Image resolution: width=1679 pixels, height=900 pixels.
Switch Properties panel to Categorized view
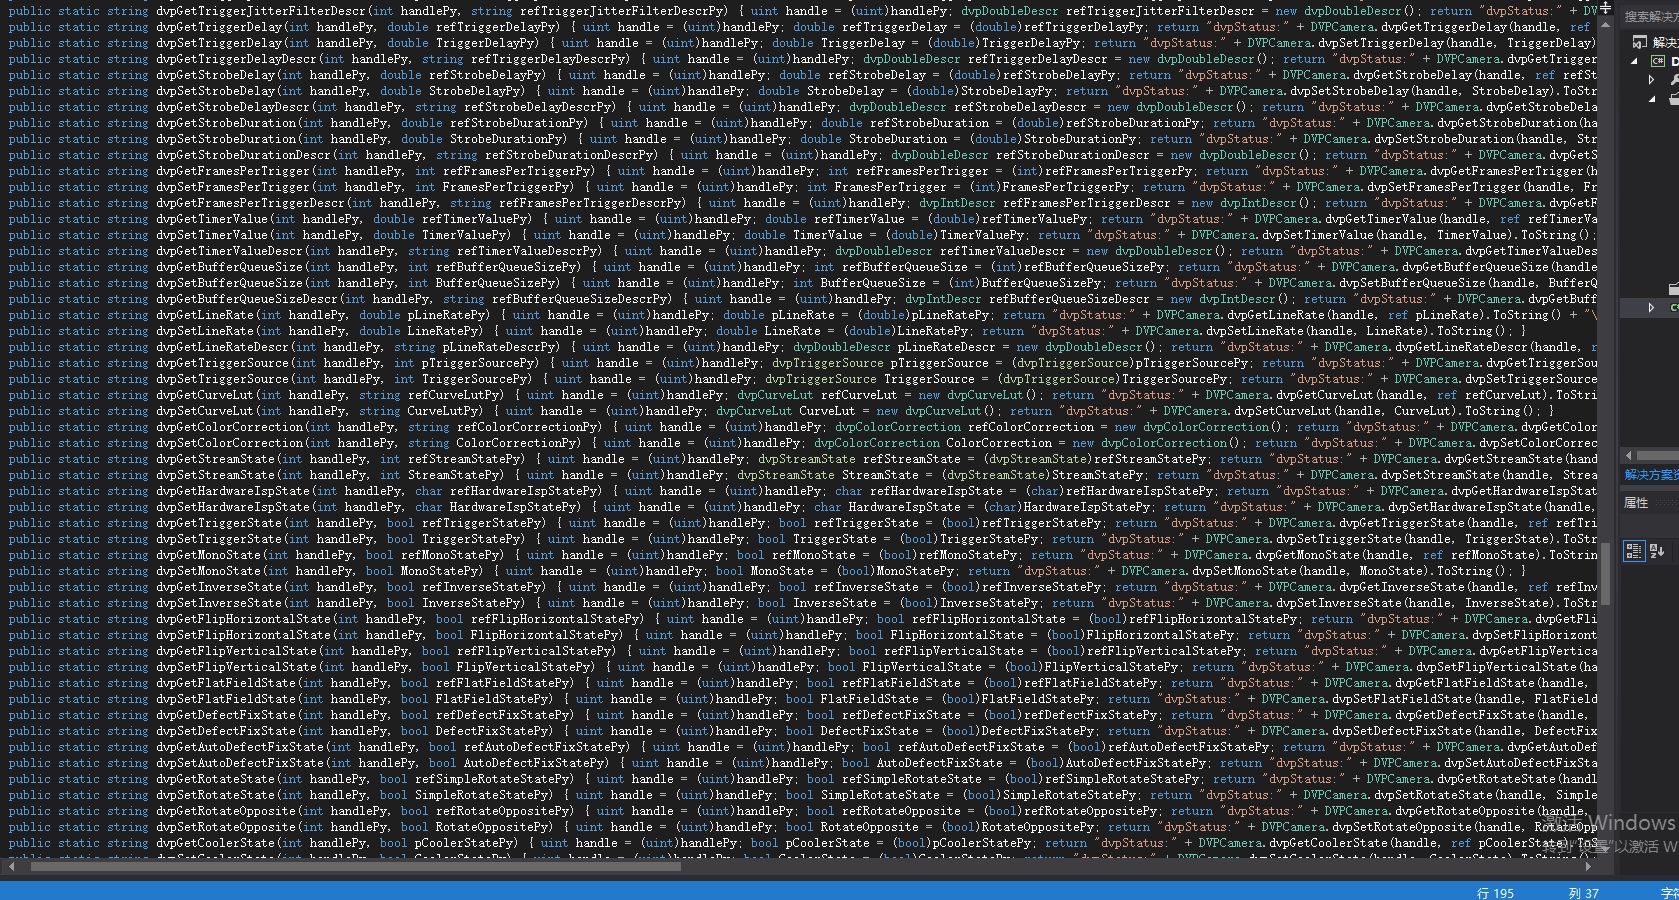pyautogui.click(x=1634, y=551)
